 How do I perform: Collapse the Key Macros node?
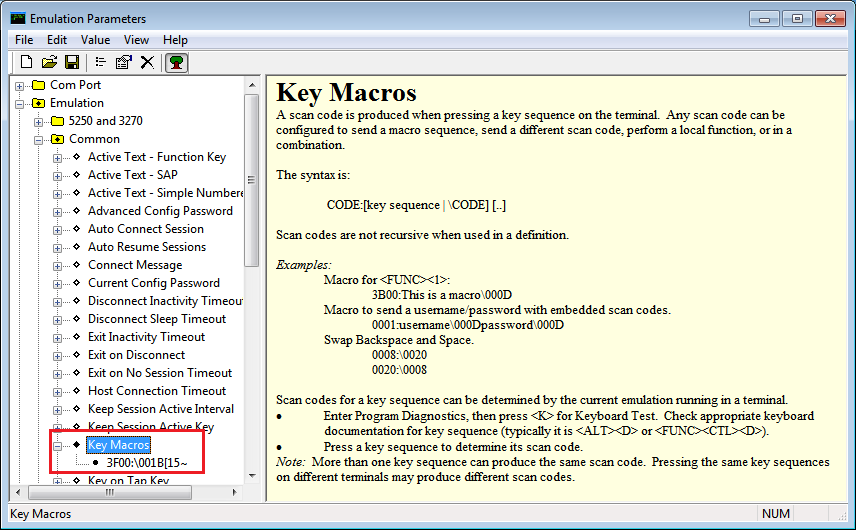[58, 445]
